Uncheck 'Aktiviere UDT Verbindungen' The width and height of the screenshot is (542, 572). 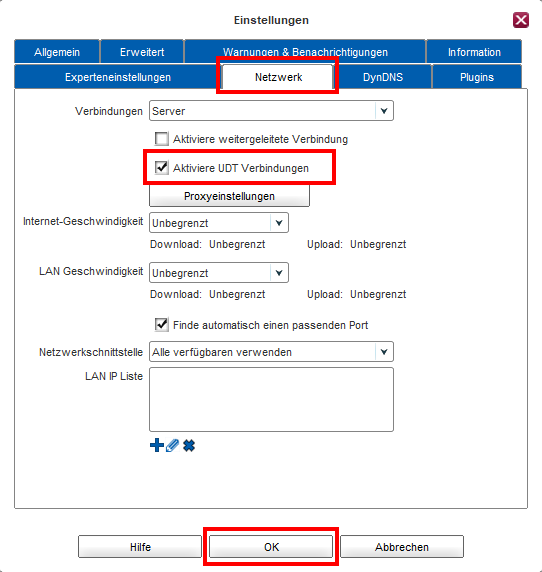[162, 168]
